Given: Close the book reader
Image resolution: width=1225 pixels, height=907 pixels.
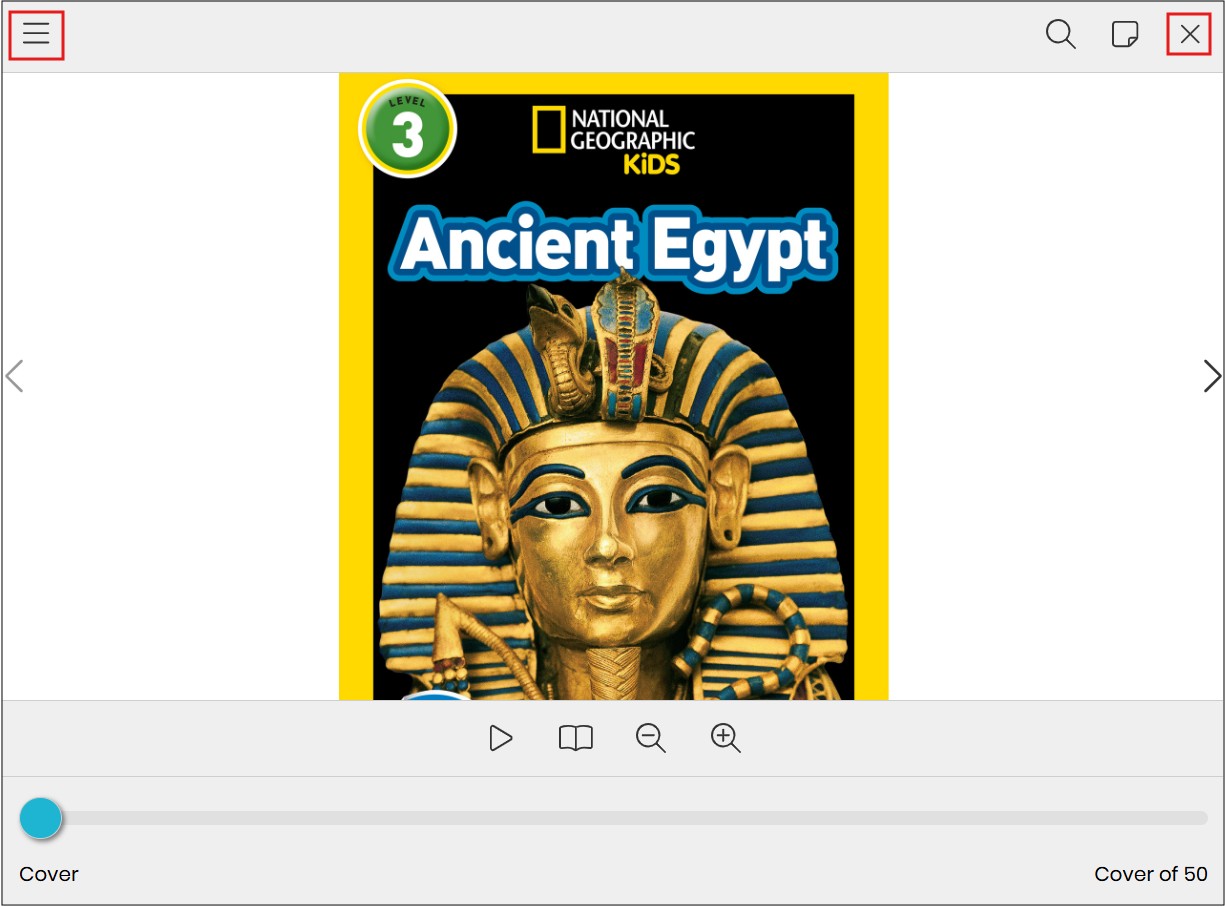Looking at the screenshot, I should [x=1189, y=35].
